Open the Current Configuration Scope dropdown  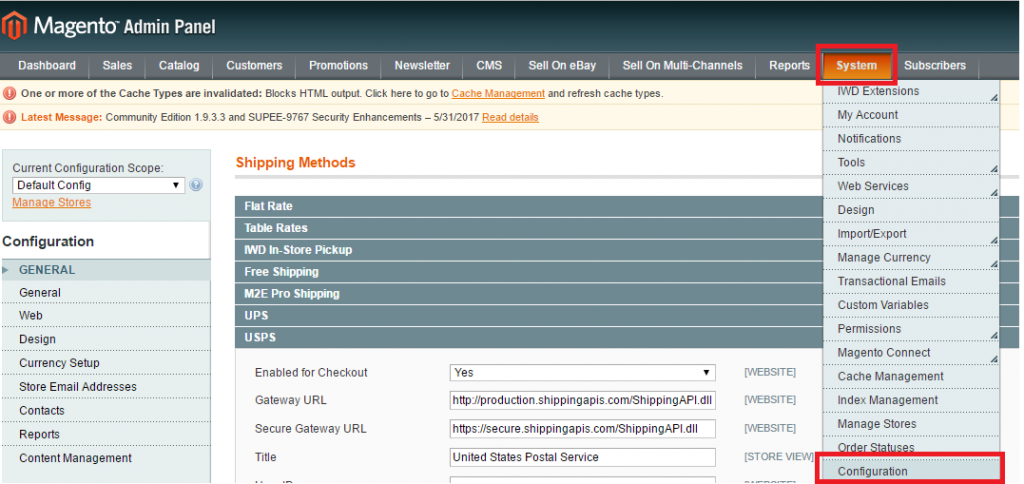tap(98, 185)
